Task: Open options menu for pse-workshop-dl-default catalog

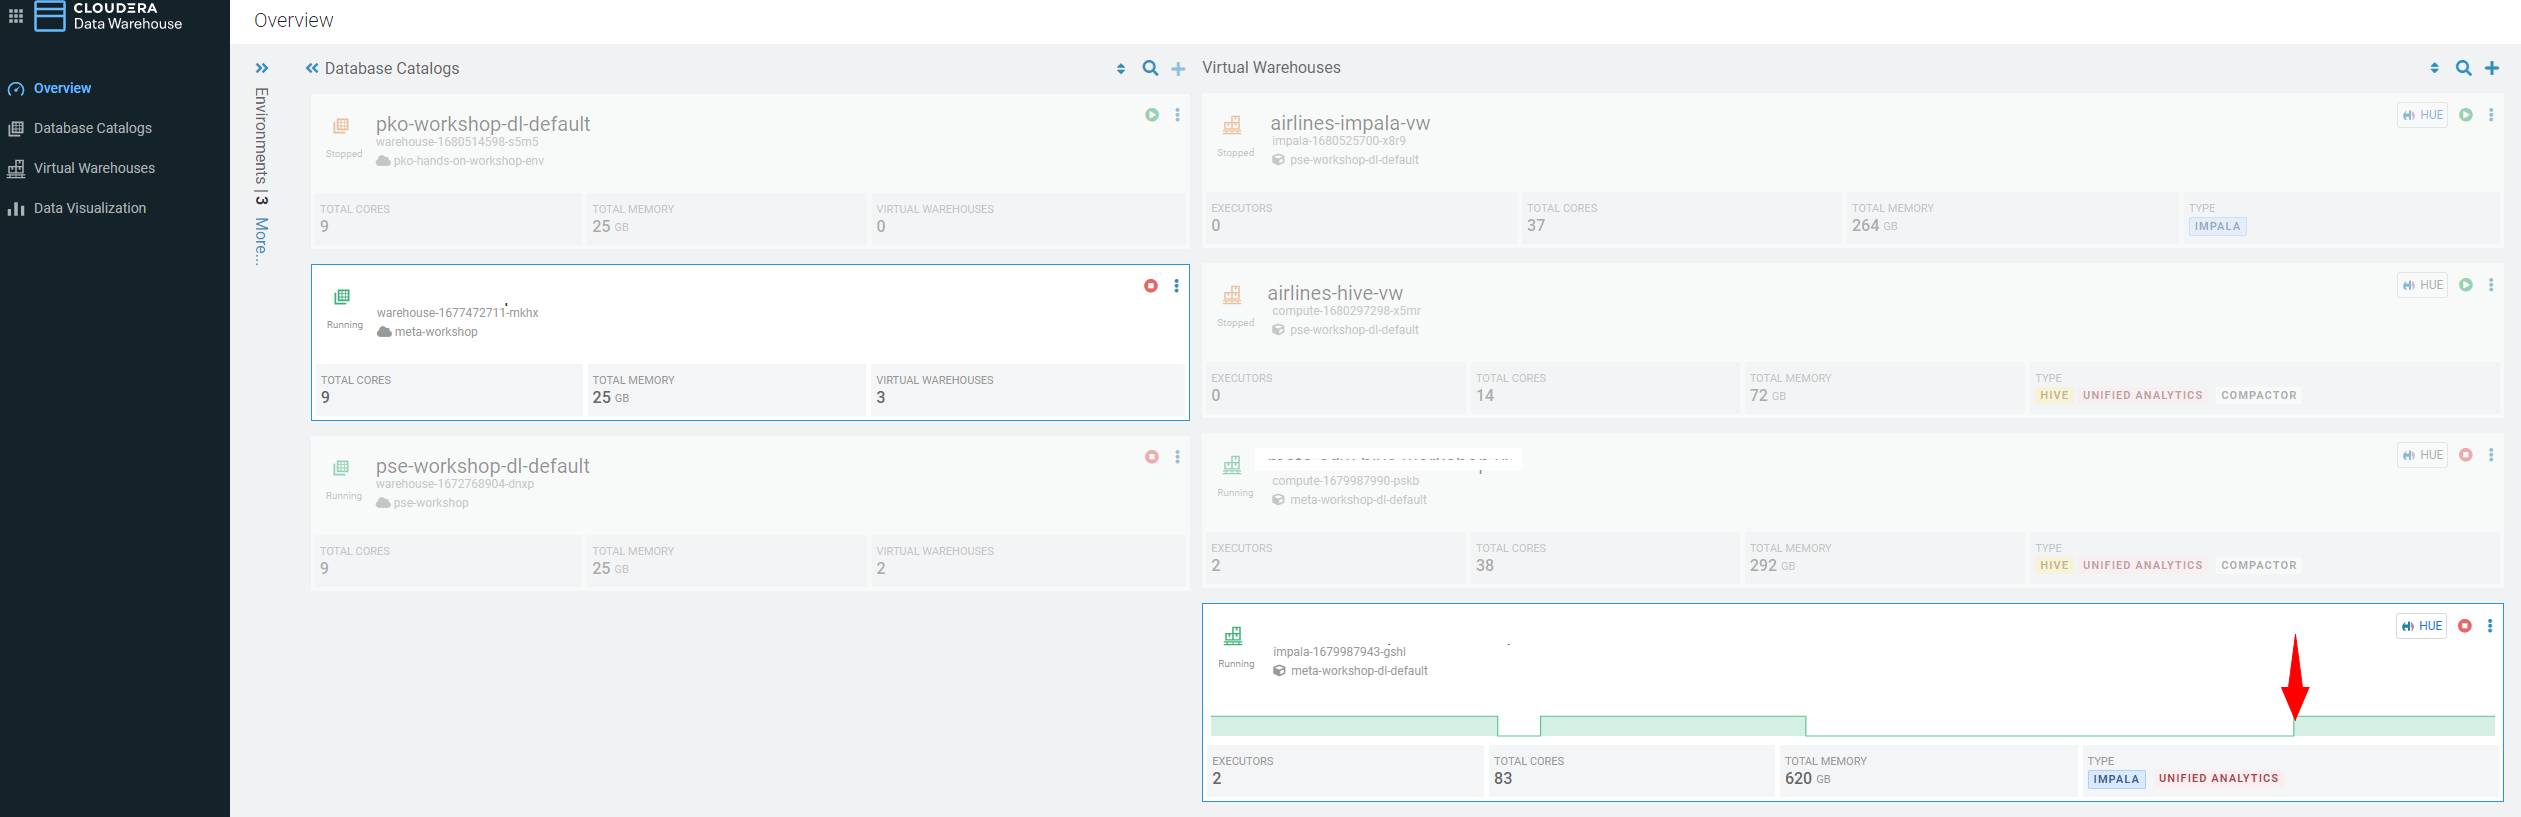Action: pyautogui.click(x=1178, y=457)
